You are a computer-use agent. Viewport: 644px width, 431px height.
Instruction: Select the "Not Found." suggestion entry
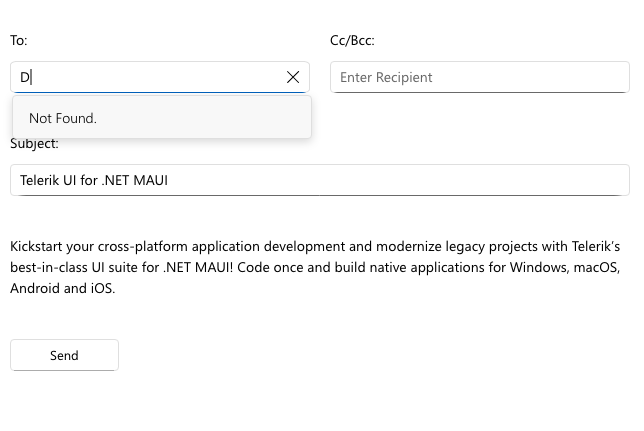point(162,118)
